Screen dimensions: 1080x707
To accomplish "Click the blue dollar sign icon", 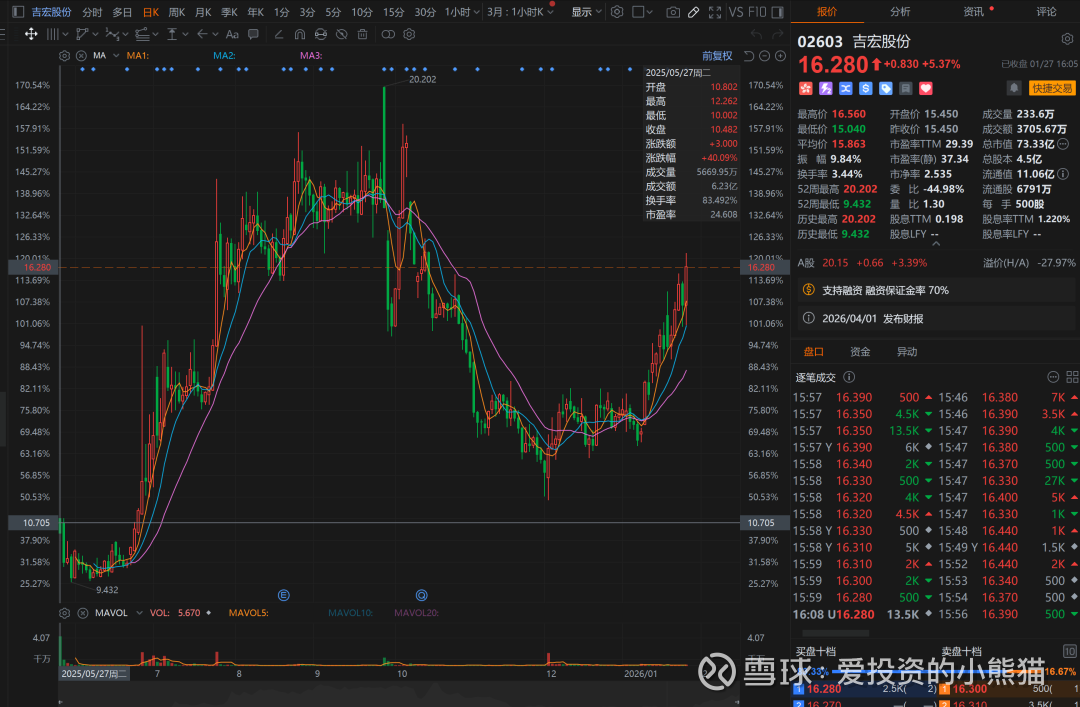I will (866, 88).
